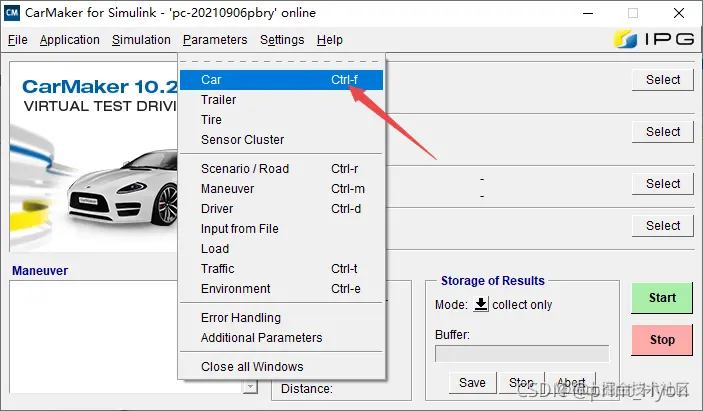Select the Load menu entry
703x411 pixels.
coord(282,249)
